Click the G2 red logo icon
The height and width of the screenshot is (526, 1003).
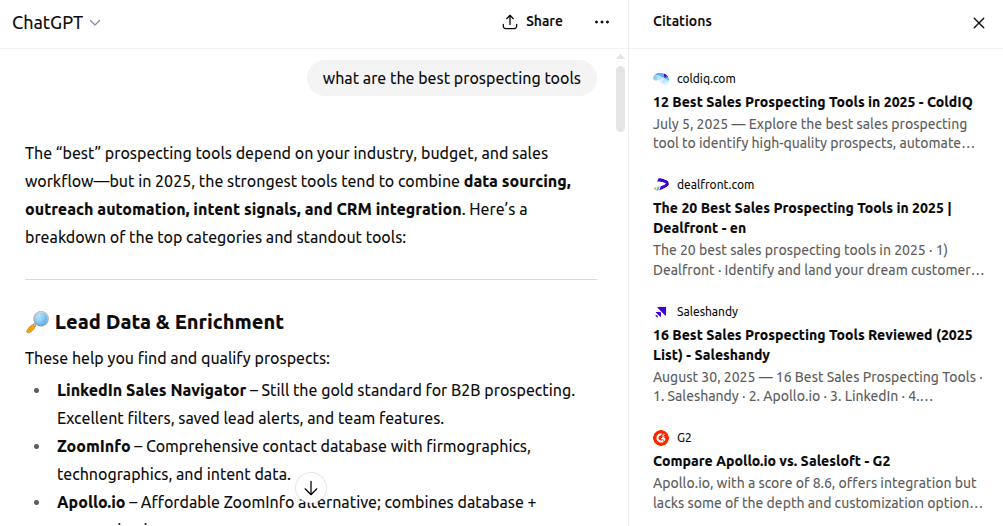[661, 438]
